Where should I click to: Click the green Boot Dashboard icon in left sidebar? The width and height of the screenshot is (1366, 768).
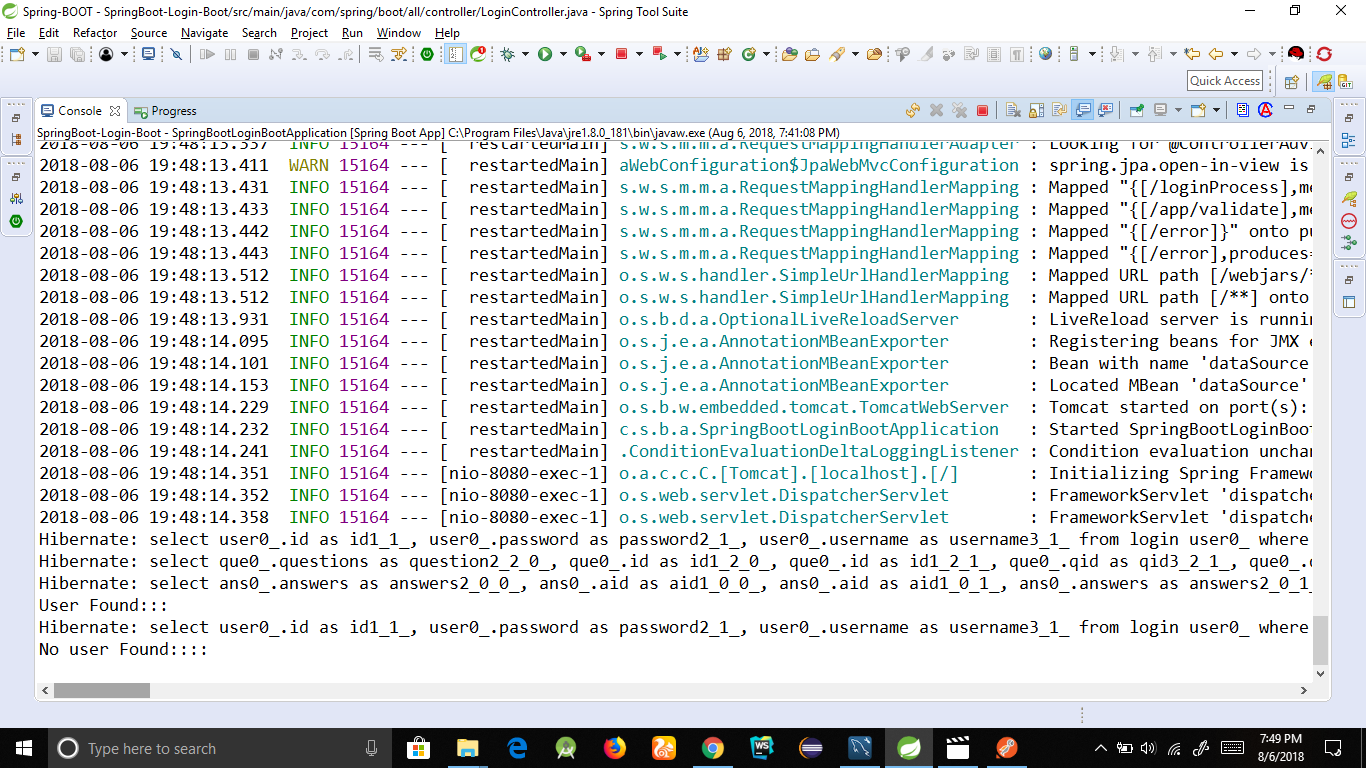pos(16,220)
